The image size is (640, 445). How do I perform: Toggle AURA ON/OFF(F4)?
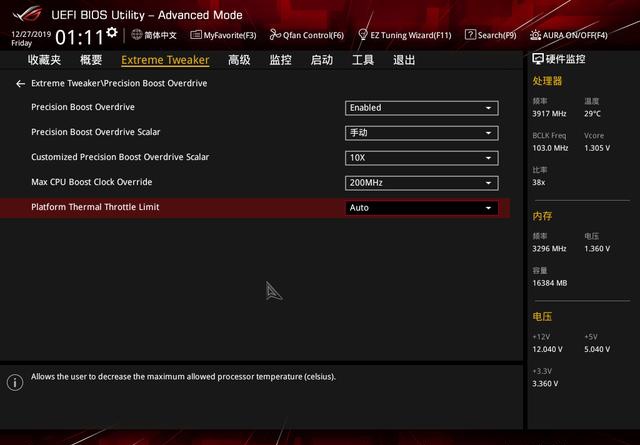pyautogui.click(x=569, y=35)
